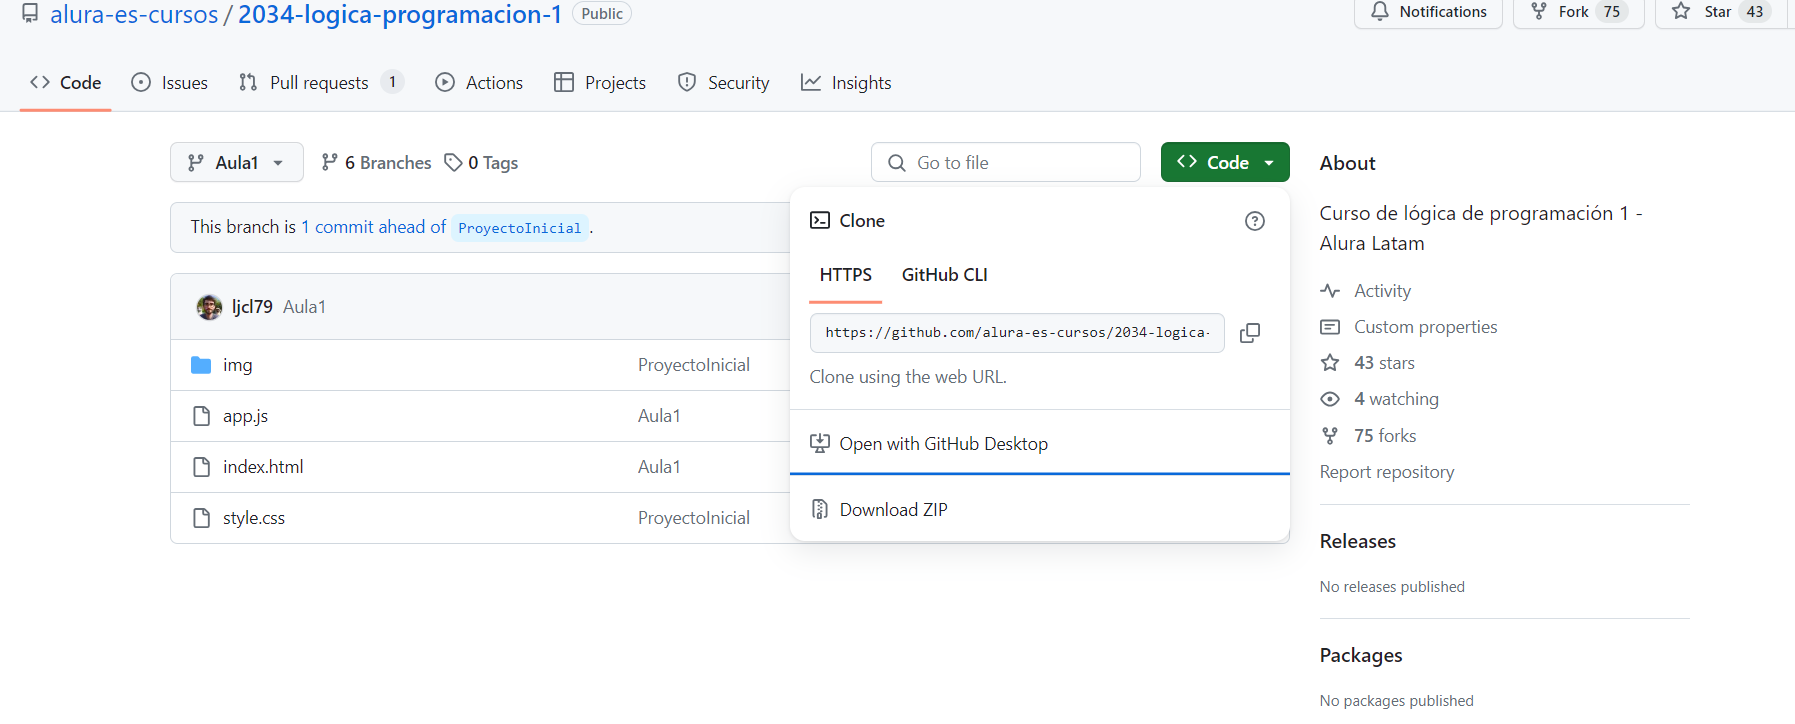Viewport: 1795px width, 724px height.
Task: Go to the Actions tab
Action: point(479,83)
